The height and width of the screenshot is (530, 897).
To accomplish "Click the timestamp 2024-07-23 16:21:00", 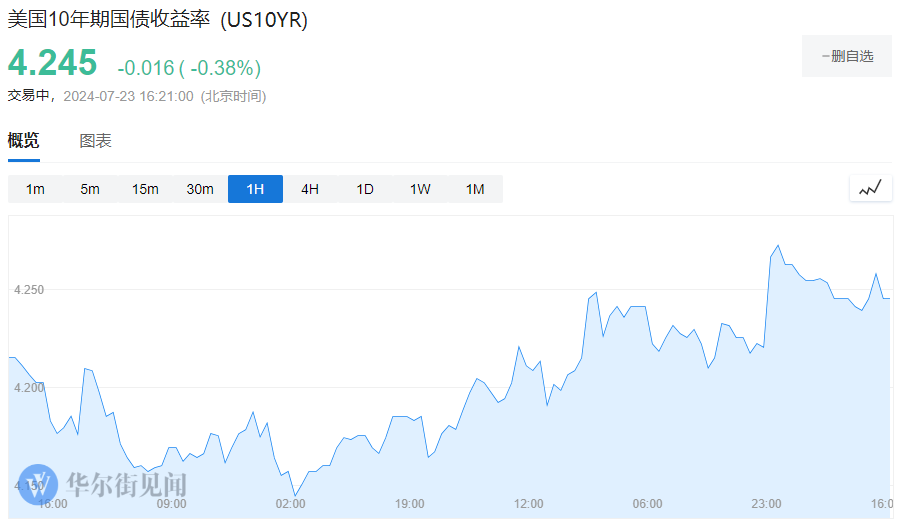I will [x=128, y=96].
